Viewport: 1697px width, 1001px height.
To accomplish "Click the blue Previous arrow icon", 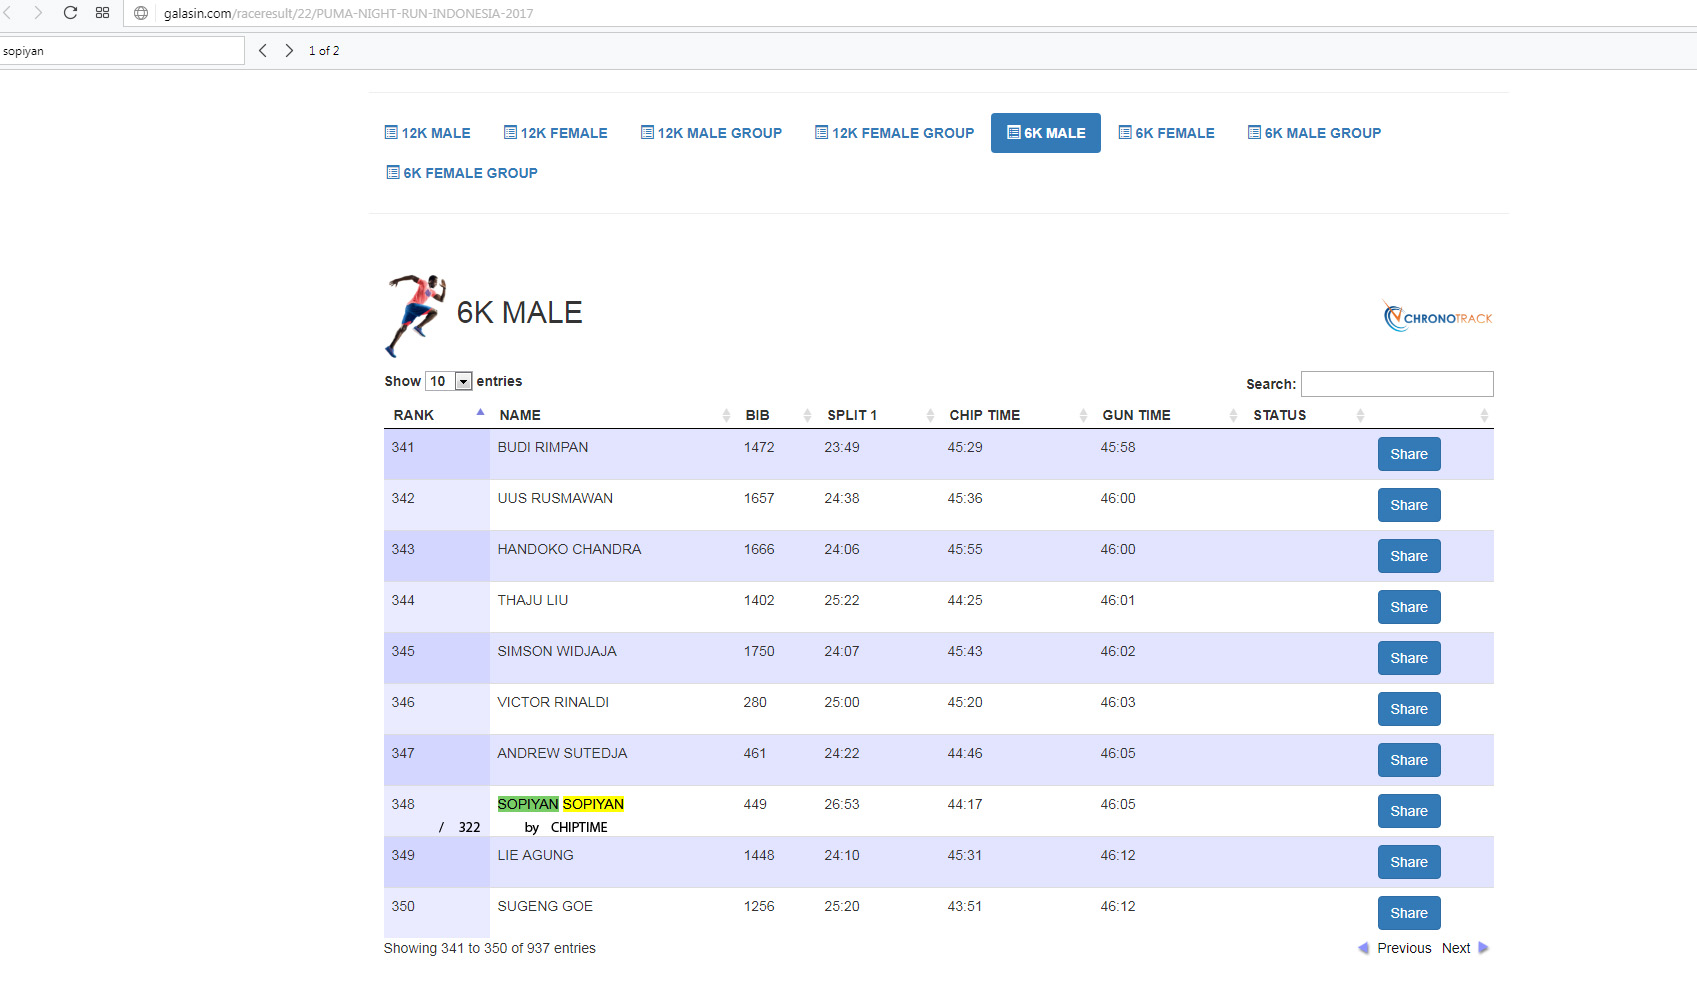I will [x=1363, y=948].
